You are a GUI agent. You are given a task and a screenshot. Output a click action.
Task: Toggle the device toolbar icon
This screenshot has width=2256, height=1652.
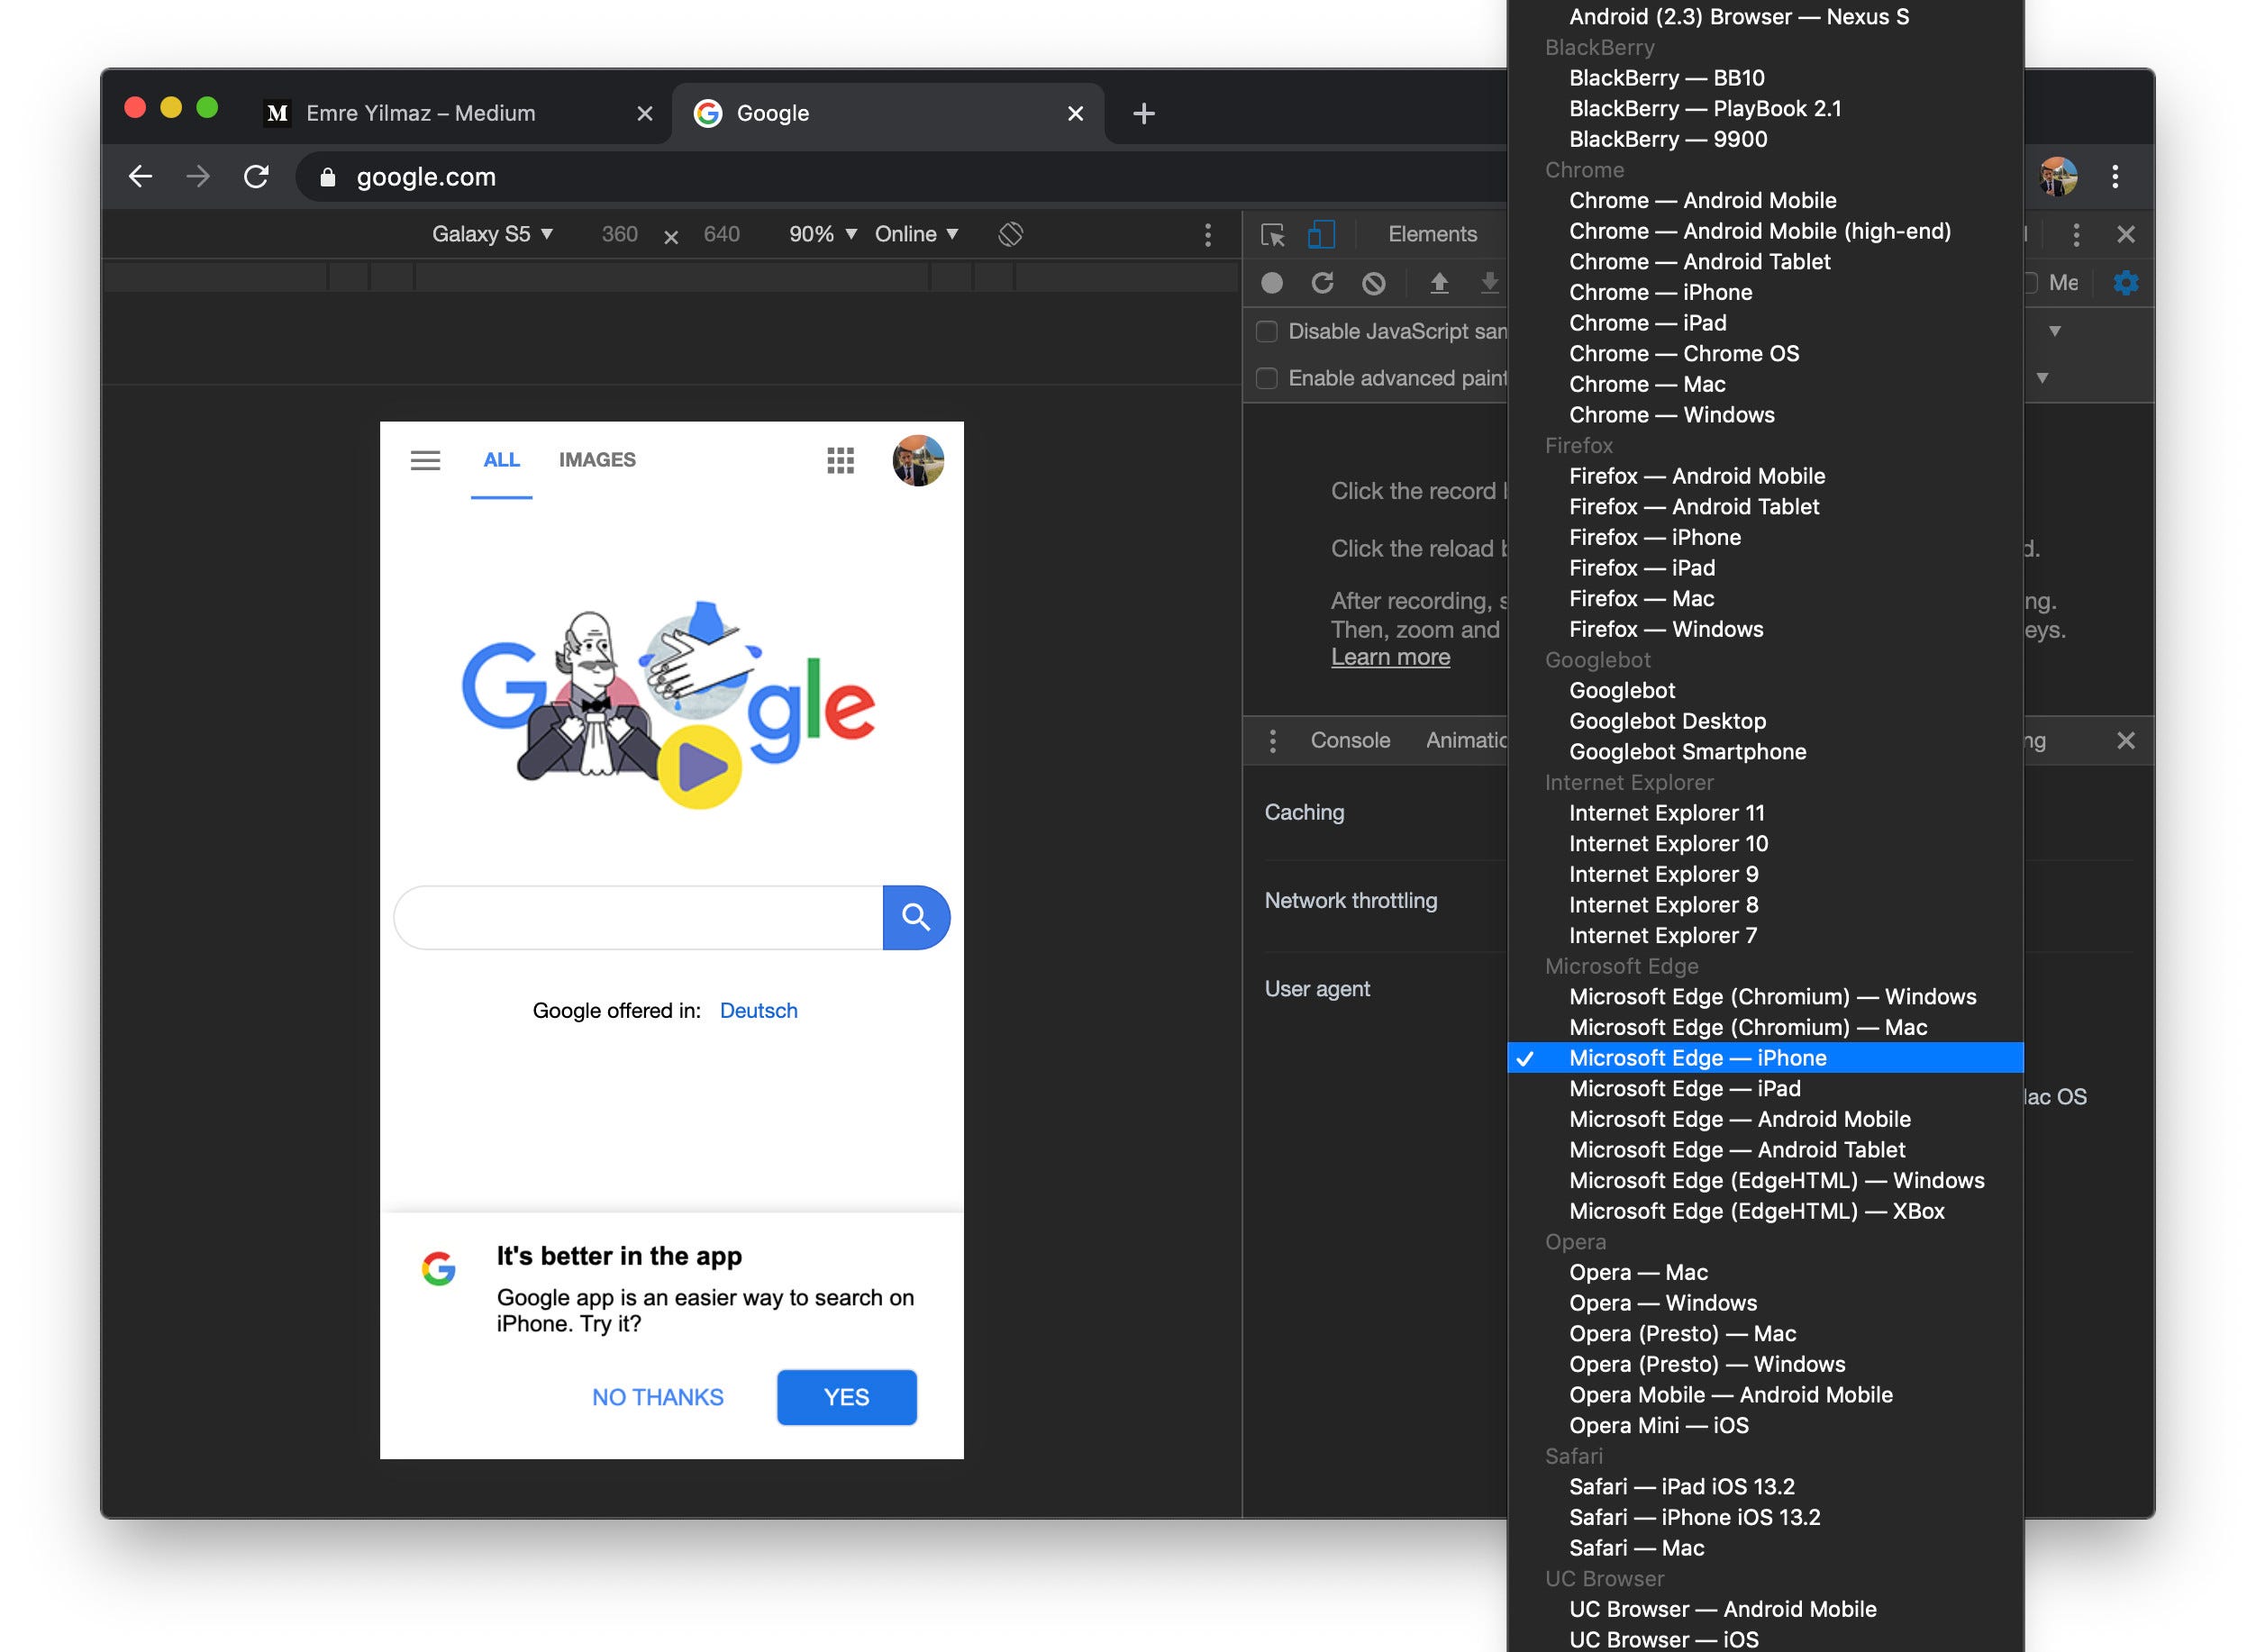click(x=1320, y=234)
